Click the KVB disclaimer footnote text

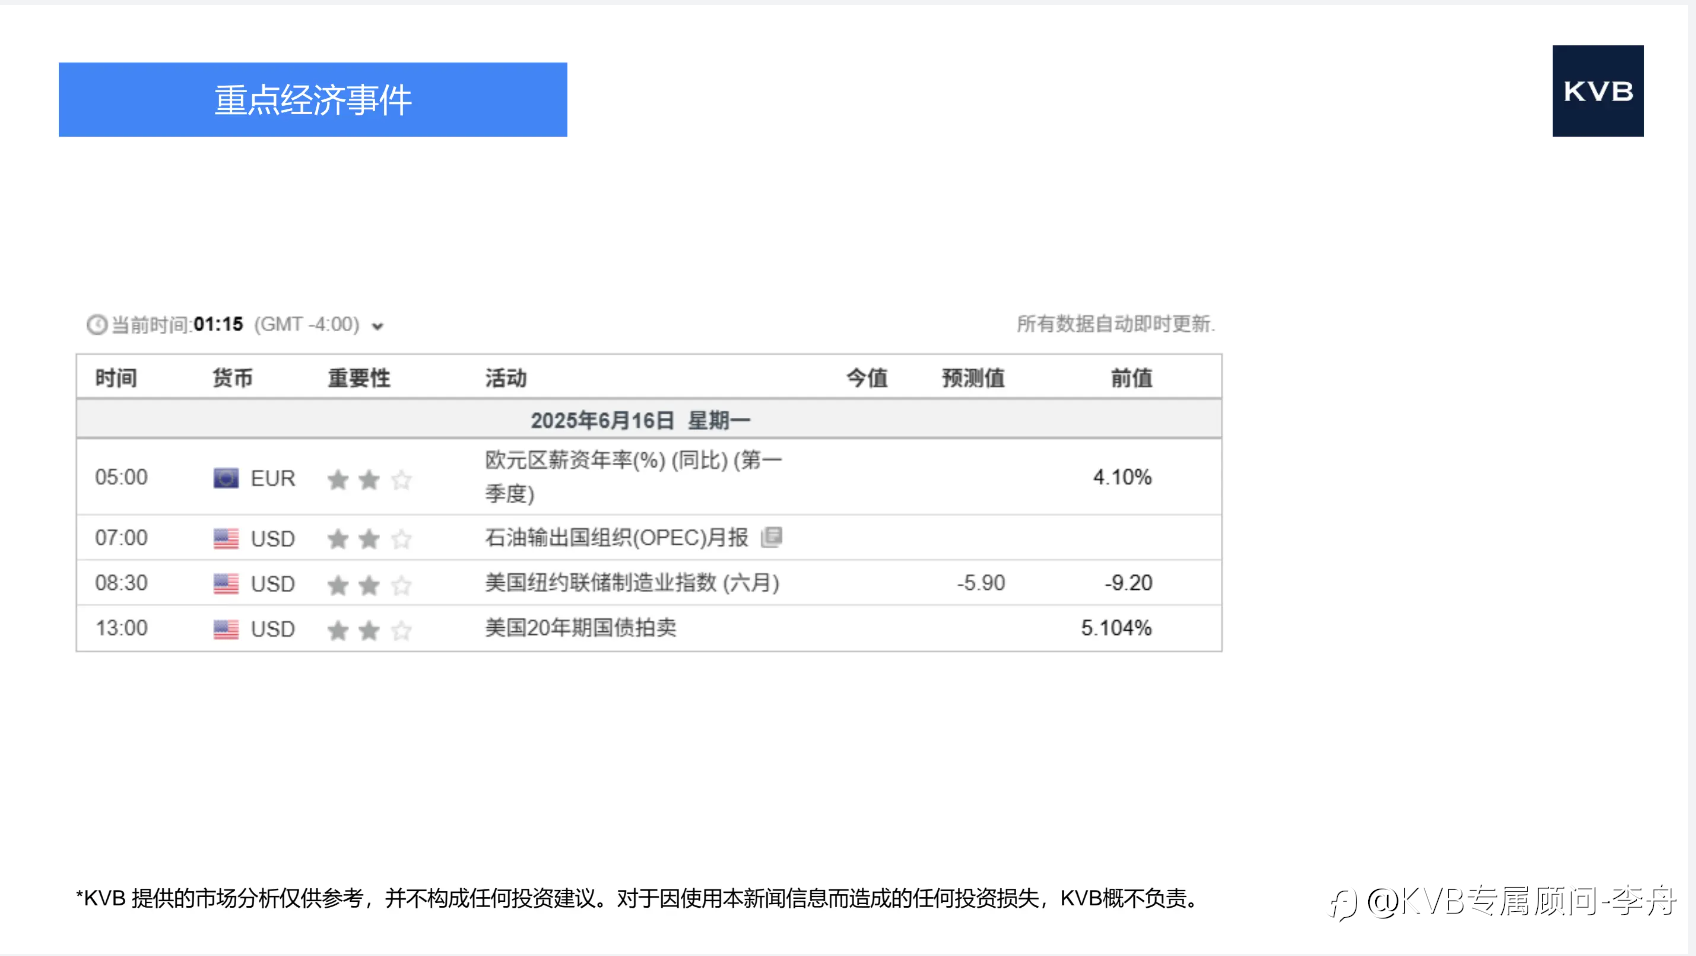tap(638, 899)
